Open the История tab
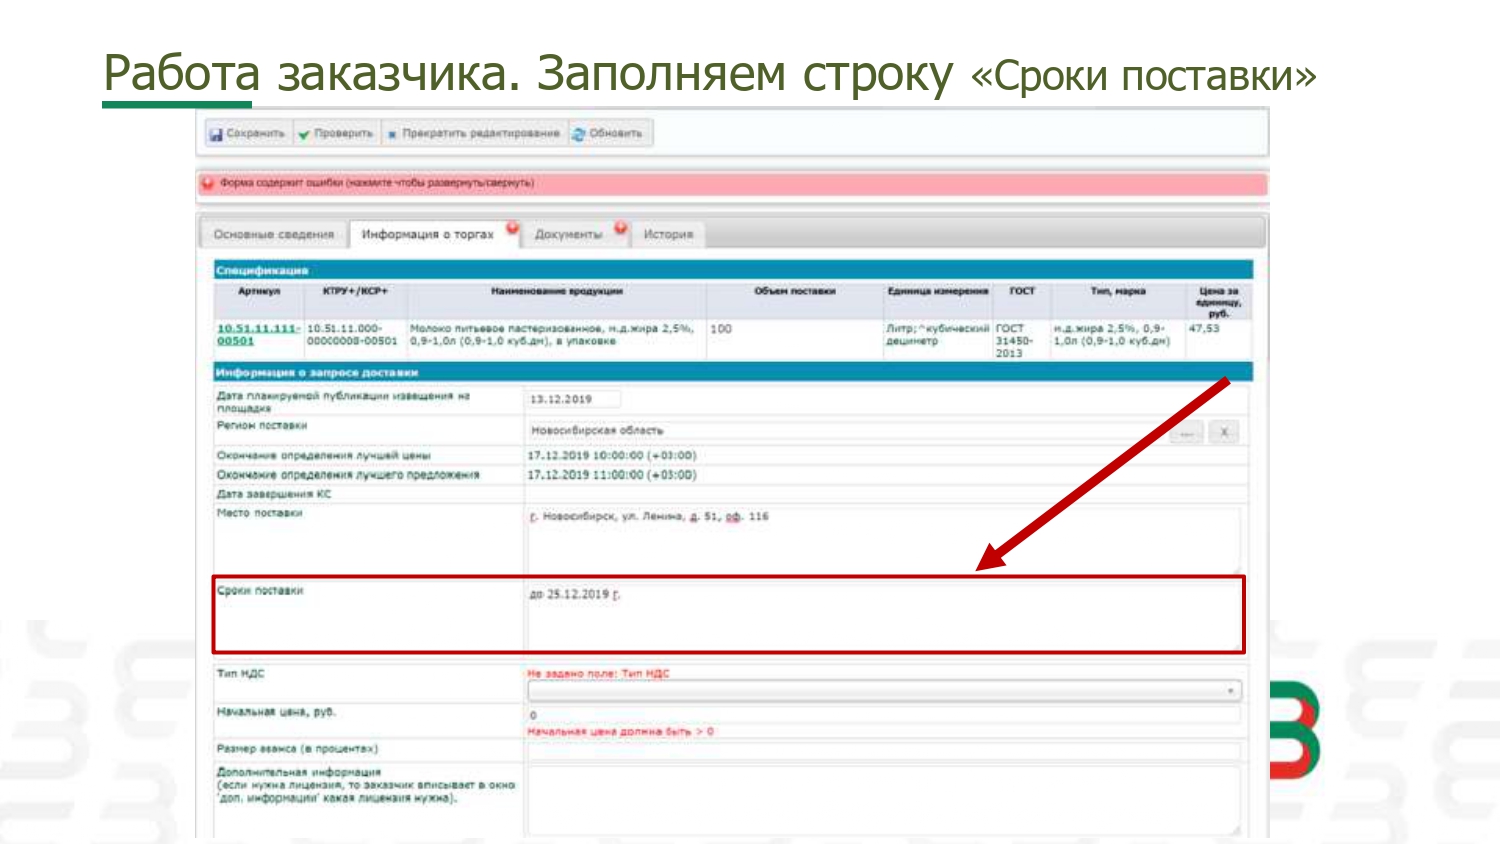This screenshot has height=844, width=1500. coord(668,234)
